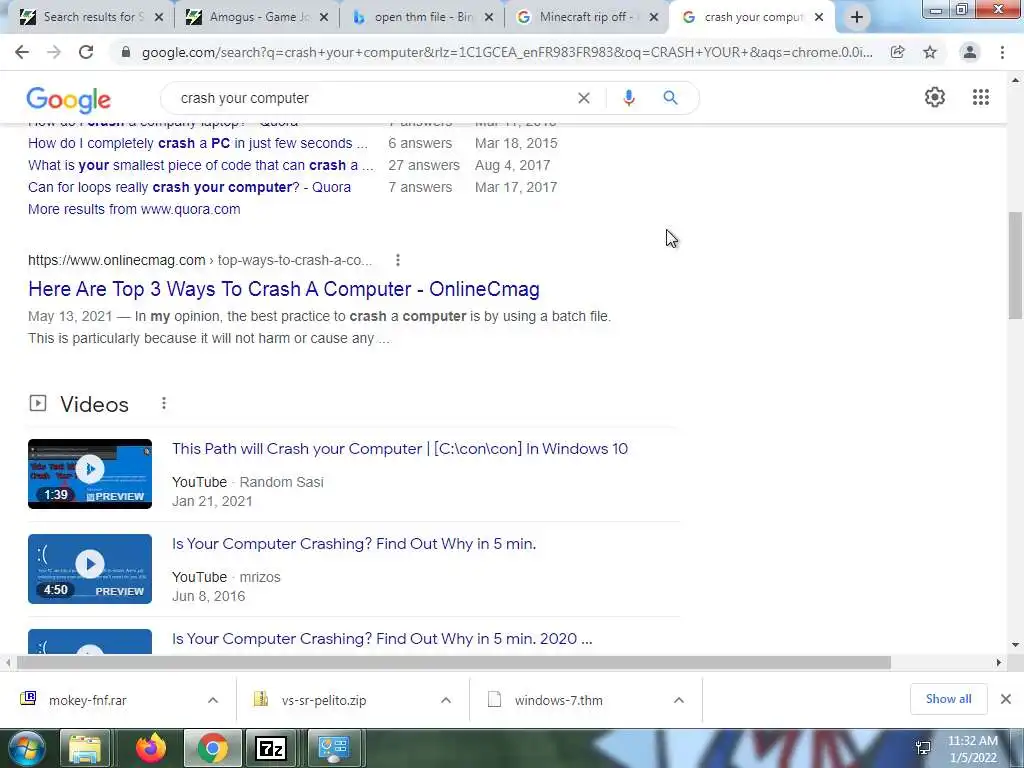This screenshot has width=1024, height=768.
Task: Open Top 3 Ways To Crash A Computer result
Action: point(284,289)
